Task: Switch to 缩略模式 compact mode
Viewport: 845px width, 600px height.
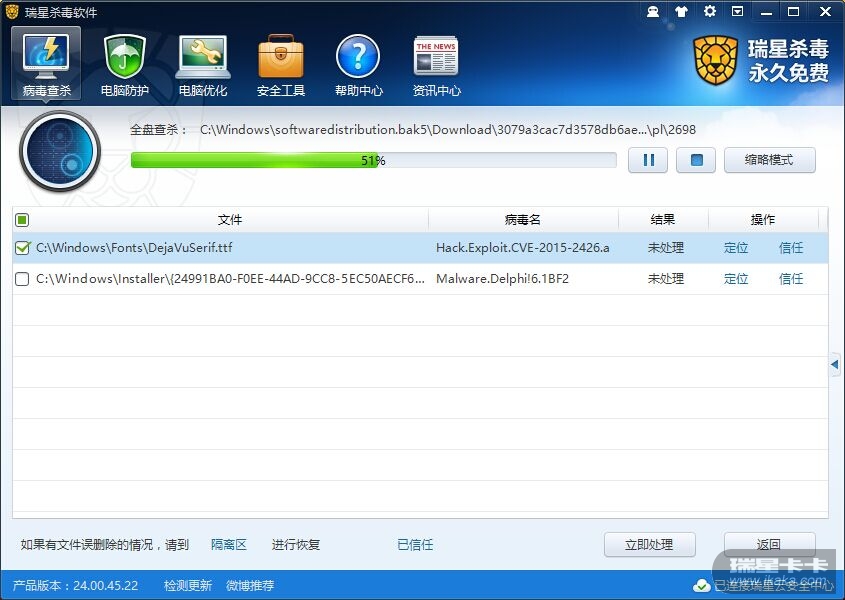Action: [770, 160]
